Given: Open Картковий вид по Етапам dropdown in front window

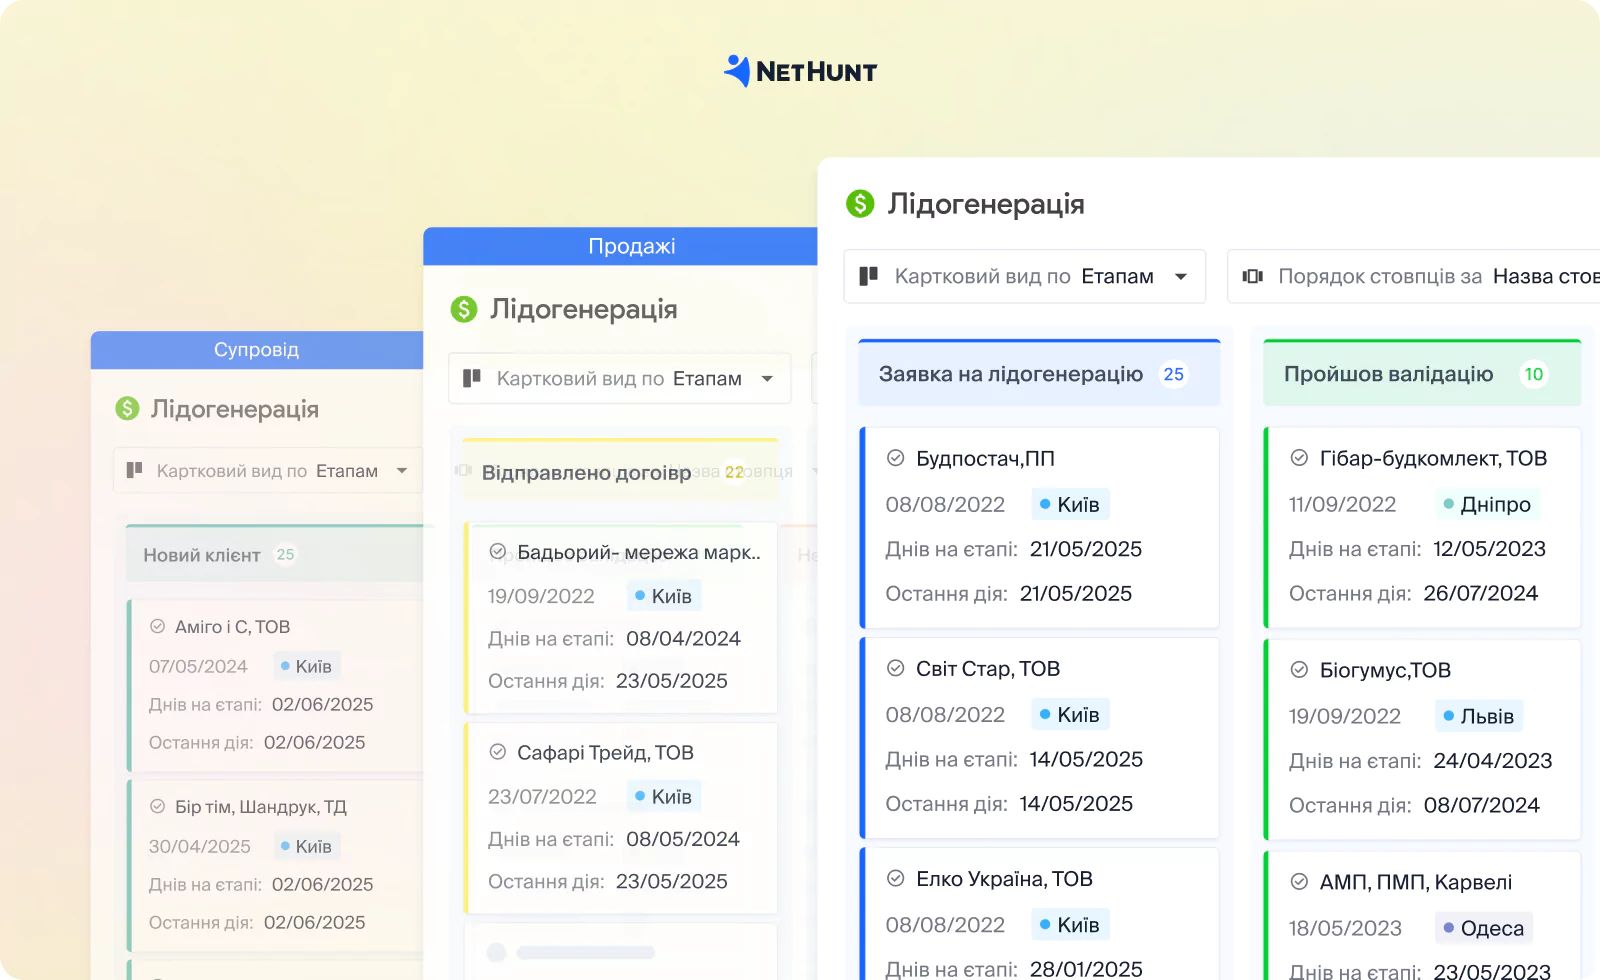Looking at the screenshot, I should pos(1024,276).
